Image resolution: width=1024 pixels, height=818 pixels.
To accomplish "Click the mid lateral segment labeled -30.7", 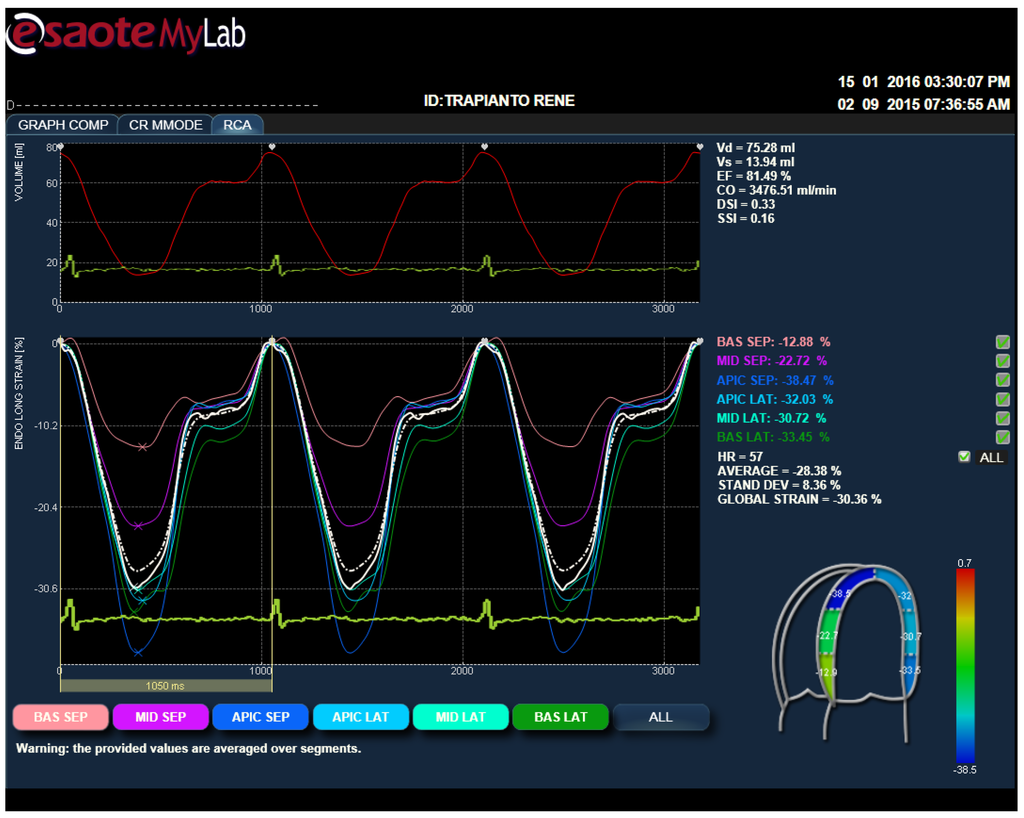I will [x=910, y=633].
